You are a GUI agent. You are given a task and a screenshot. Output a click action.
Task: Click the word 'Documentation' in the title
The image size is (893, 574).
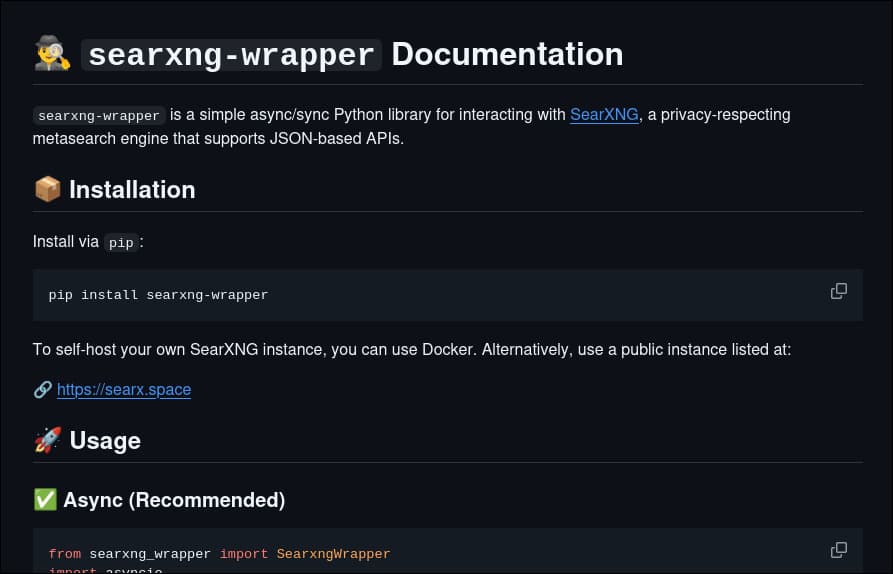(x=507, y=54)
